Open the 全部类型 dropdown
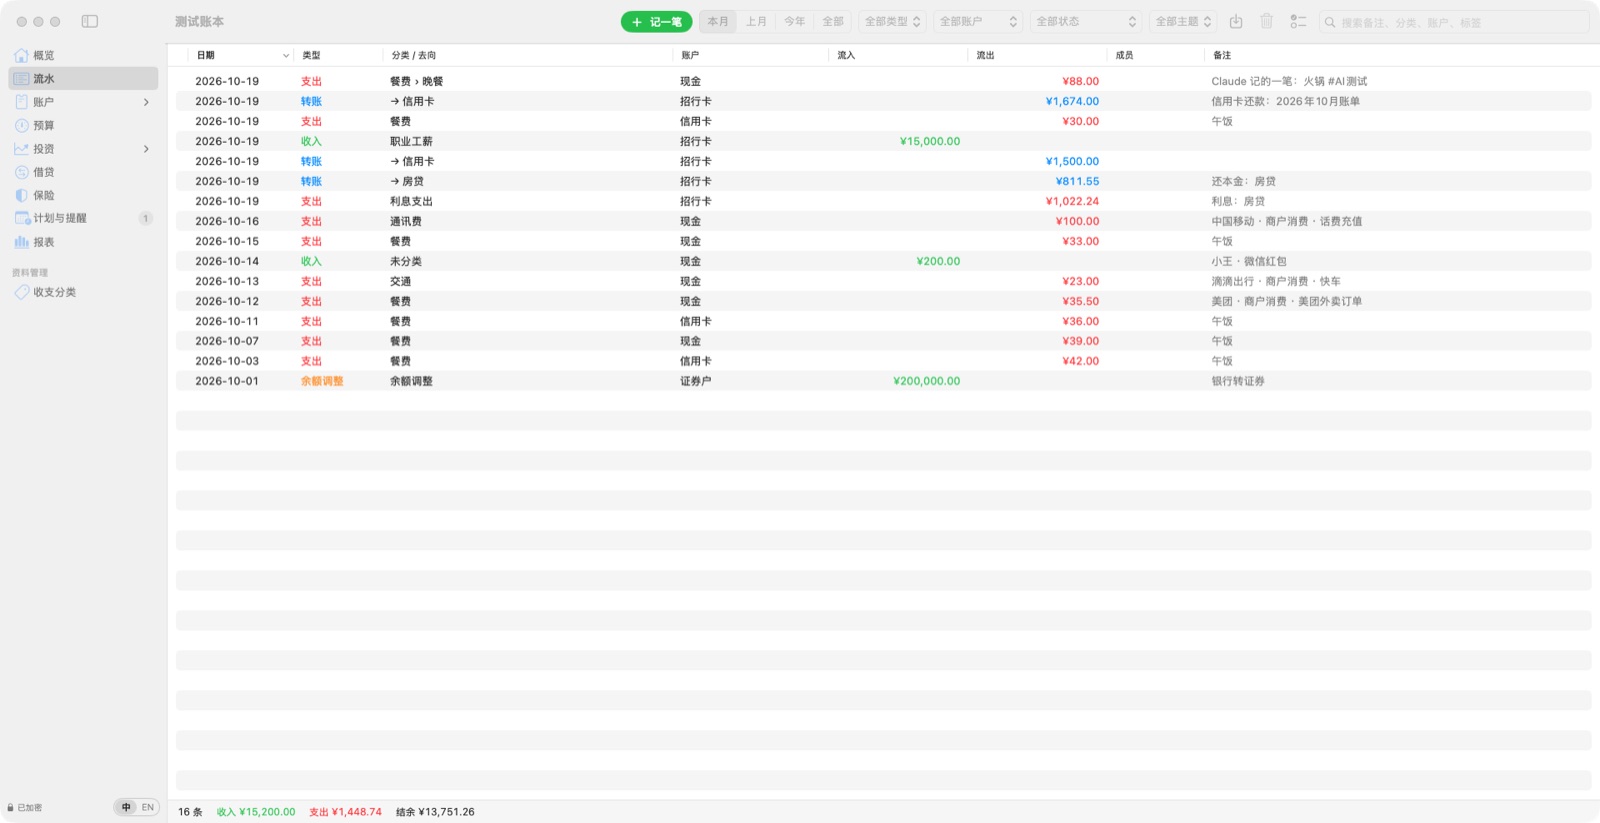Screen dimensions: 1600x823 [892, 21]
